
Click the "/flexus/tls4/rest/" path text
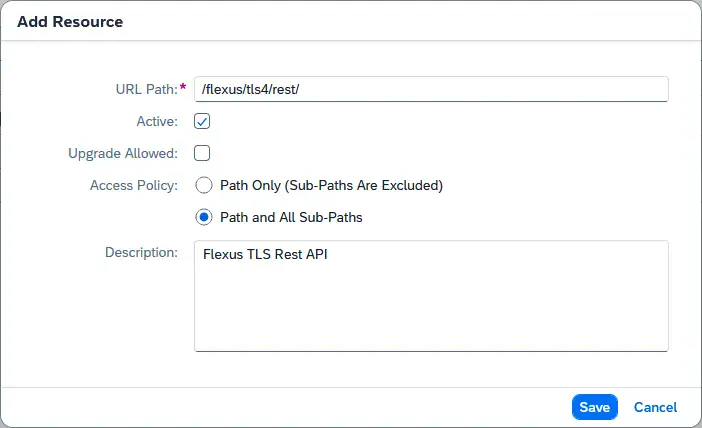click(258, 89)
